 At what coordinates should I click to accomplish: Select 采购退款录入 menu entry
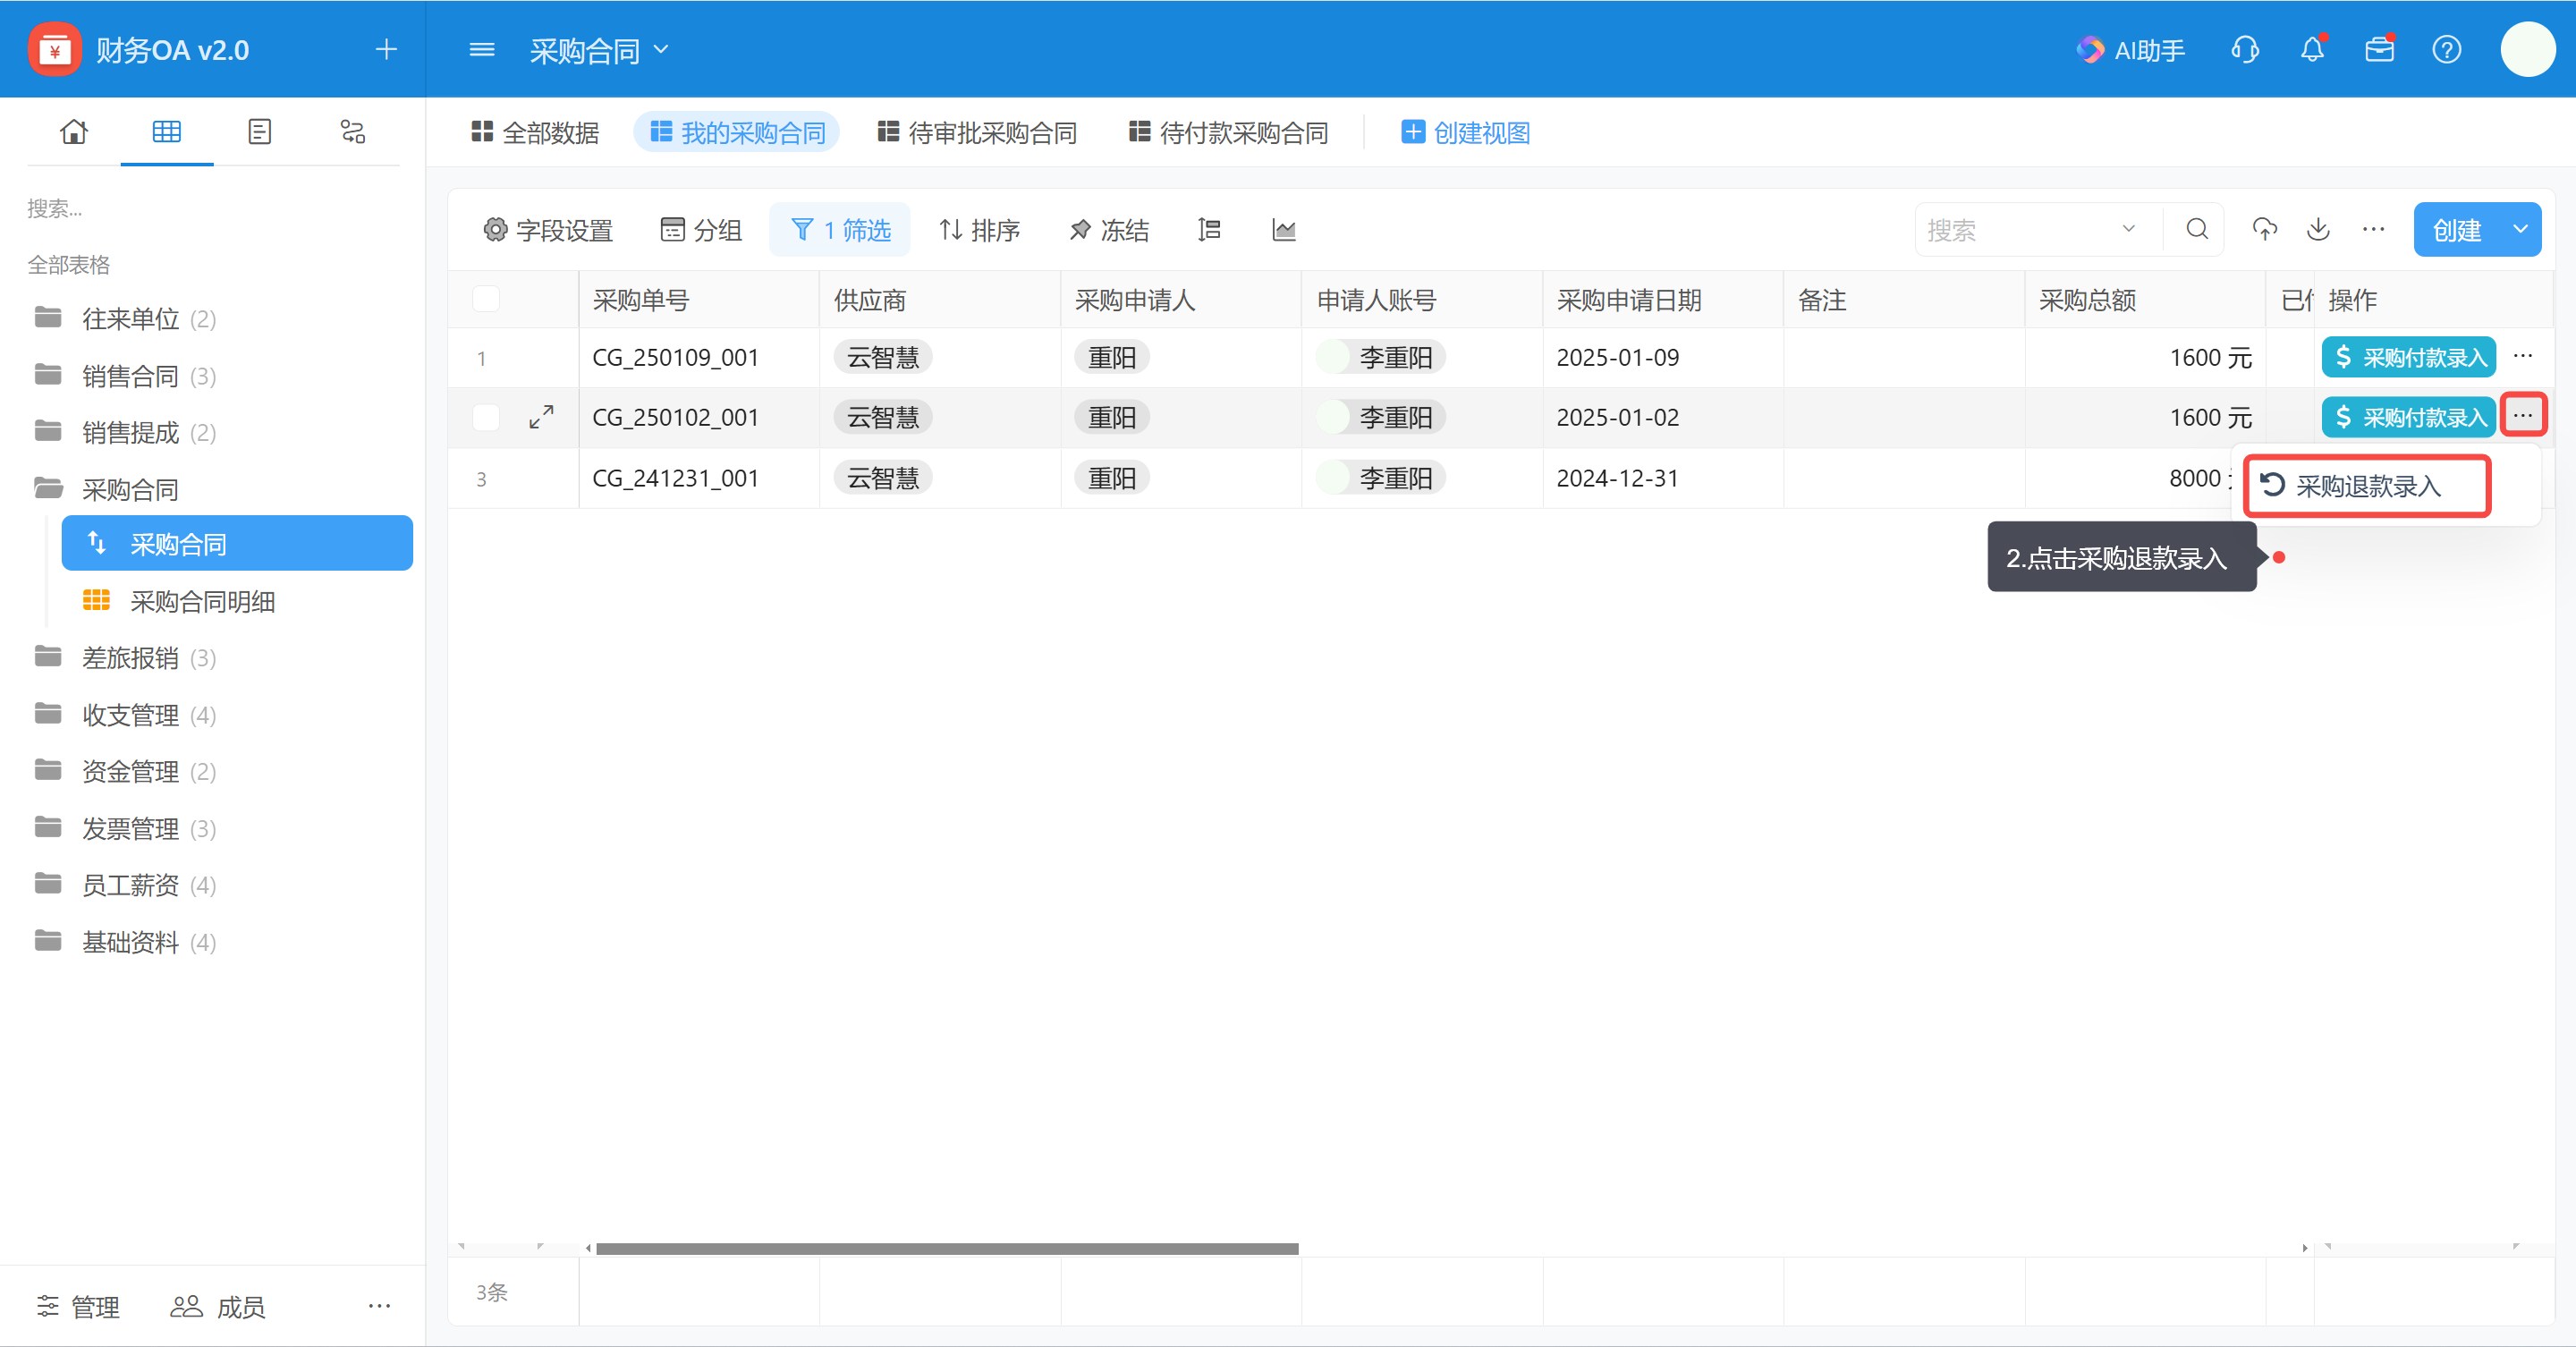click(x=2367, y=486)
